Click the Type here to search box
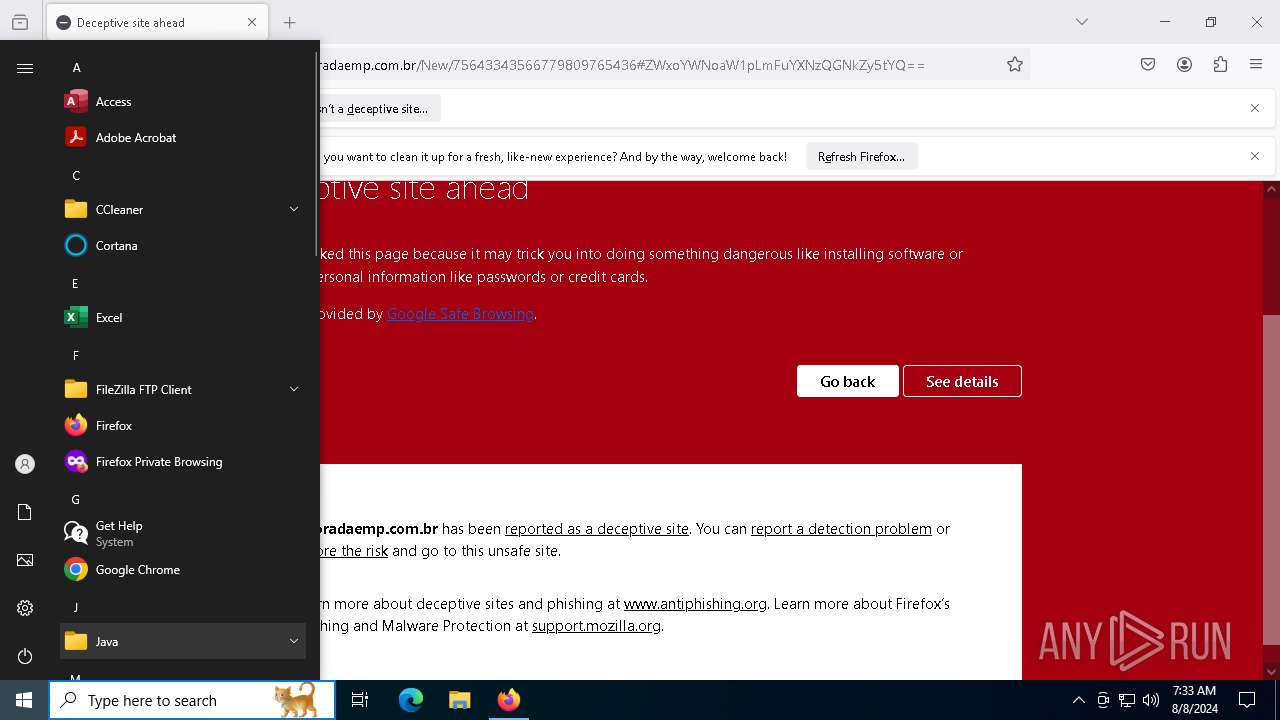The width and height of the screenshot is (1280, 720). click(x=192, y=700)
